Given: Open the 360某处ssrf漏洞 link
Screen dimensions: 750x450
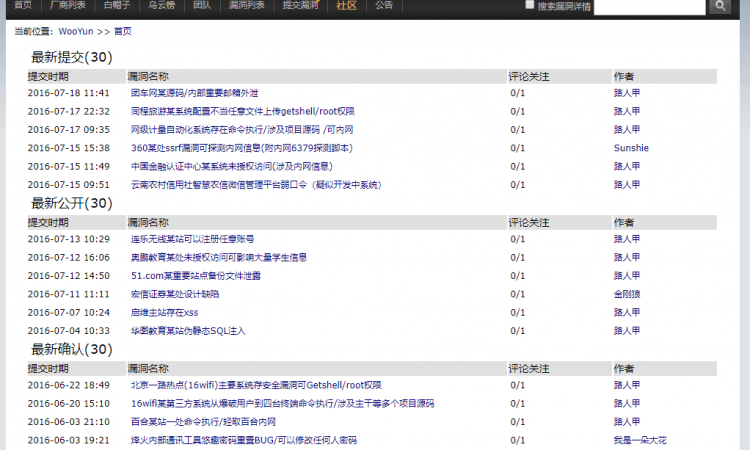Looking at the screenshot, I should [242, 148].
